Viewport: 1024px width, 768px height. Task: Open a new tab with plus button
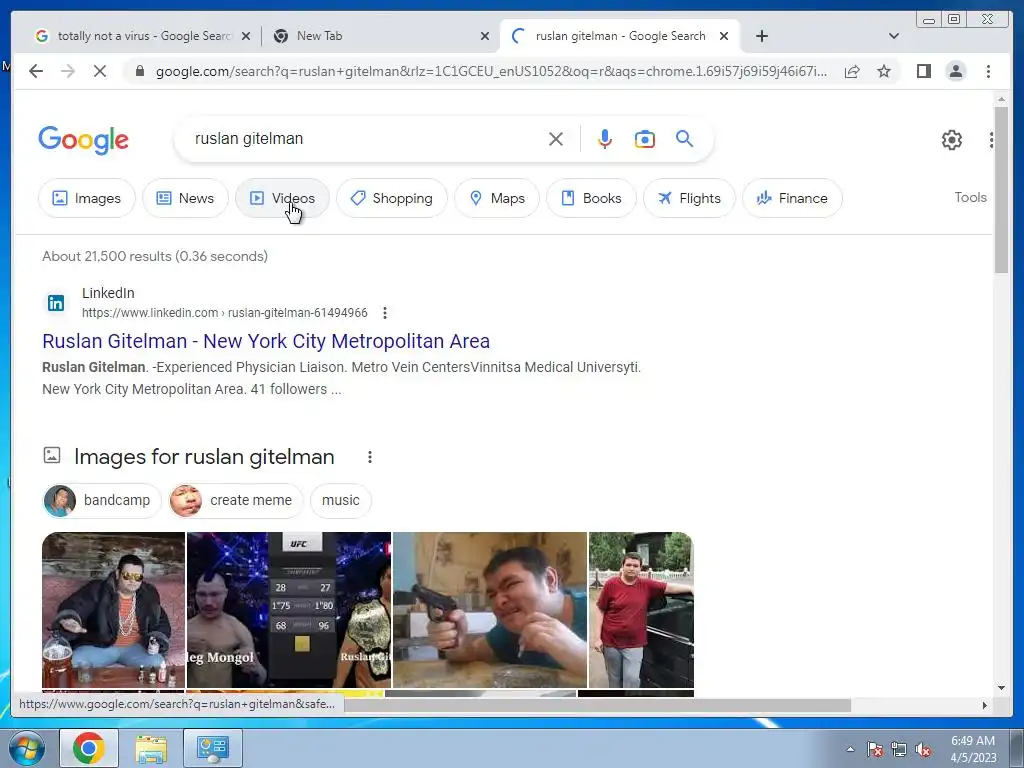coord(761,36)
